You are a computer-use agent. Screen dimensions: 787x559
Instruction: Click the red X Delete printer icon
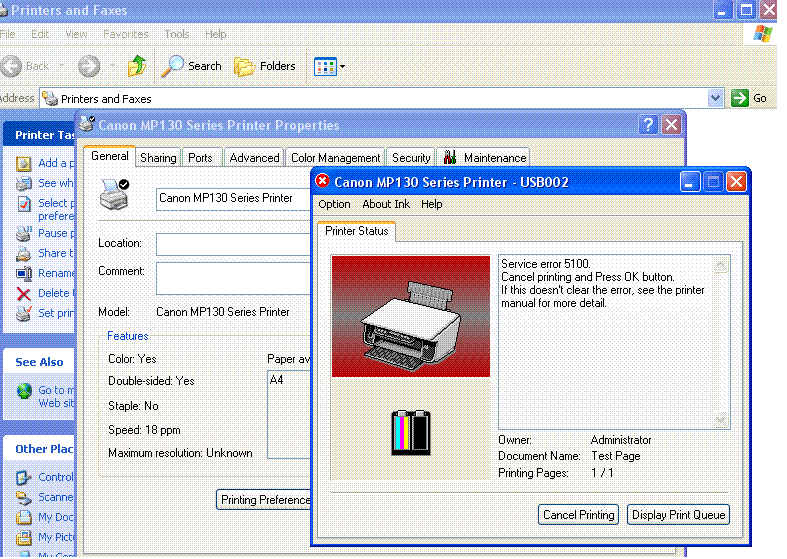24,294
